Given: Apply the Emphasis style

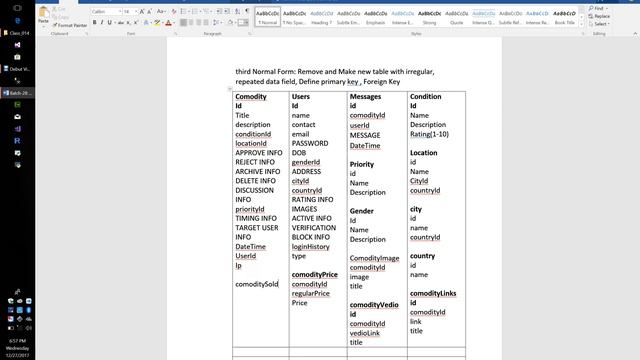Looking at the screenshot, I should click(x=376, y=17).
